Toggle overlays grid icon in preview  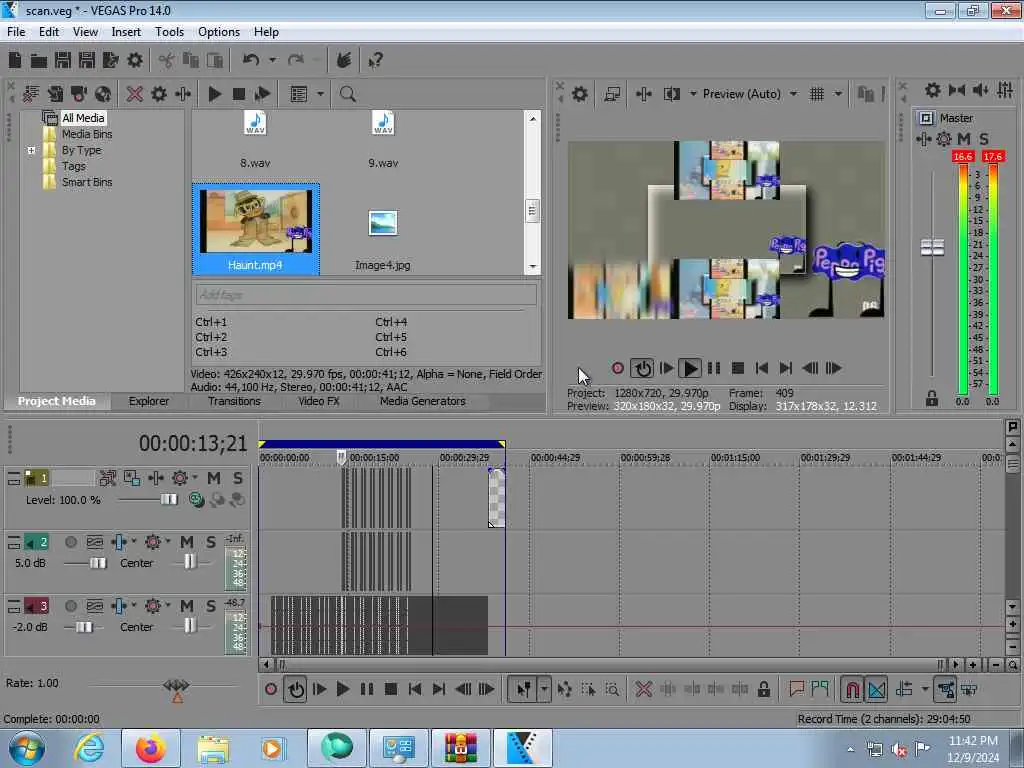[817, 94]
